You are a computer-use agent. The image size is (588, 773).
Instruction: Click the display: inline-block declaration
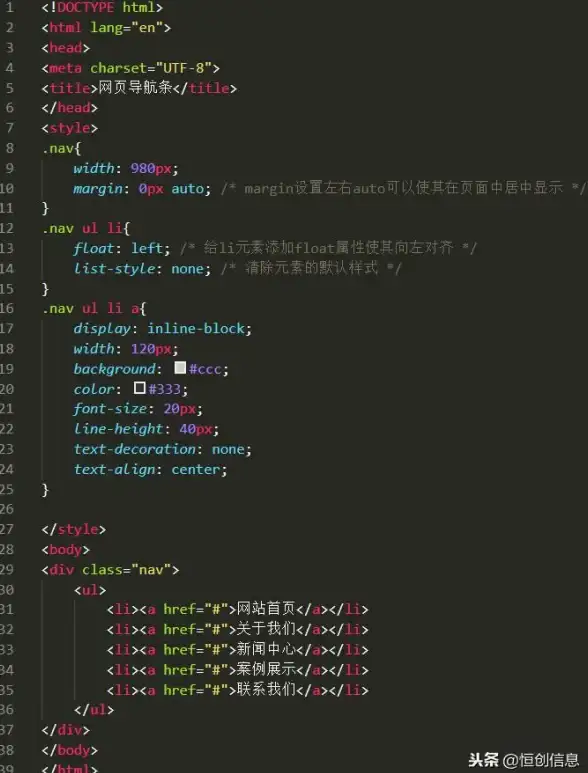[x=163, y=329]
